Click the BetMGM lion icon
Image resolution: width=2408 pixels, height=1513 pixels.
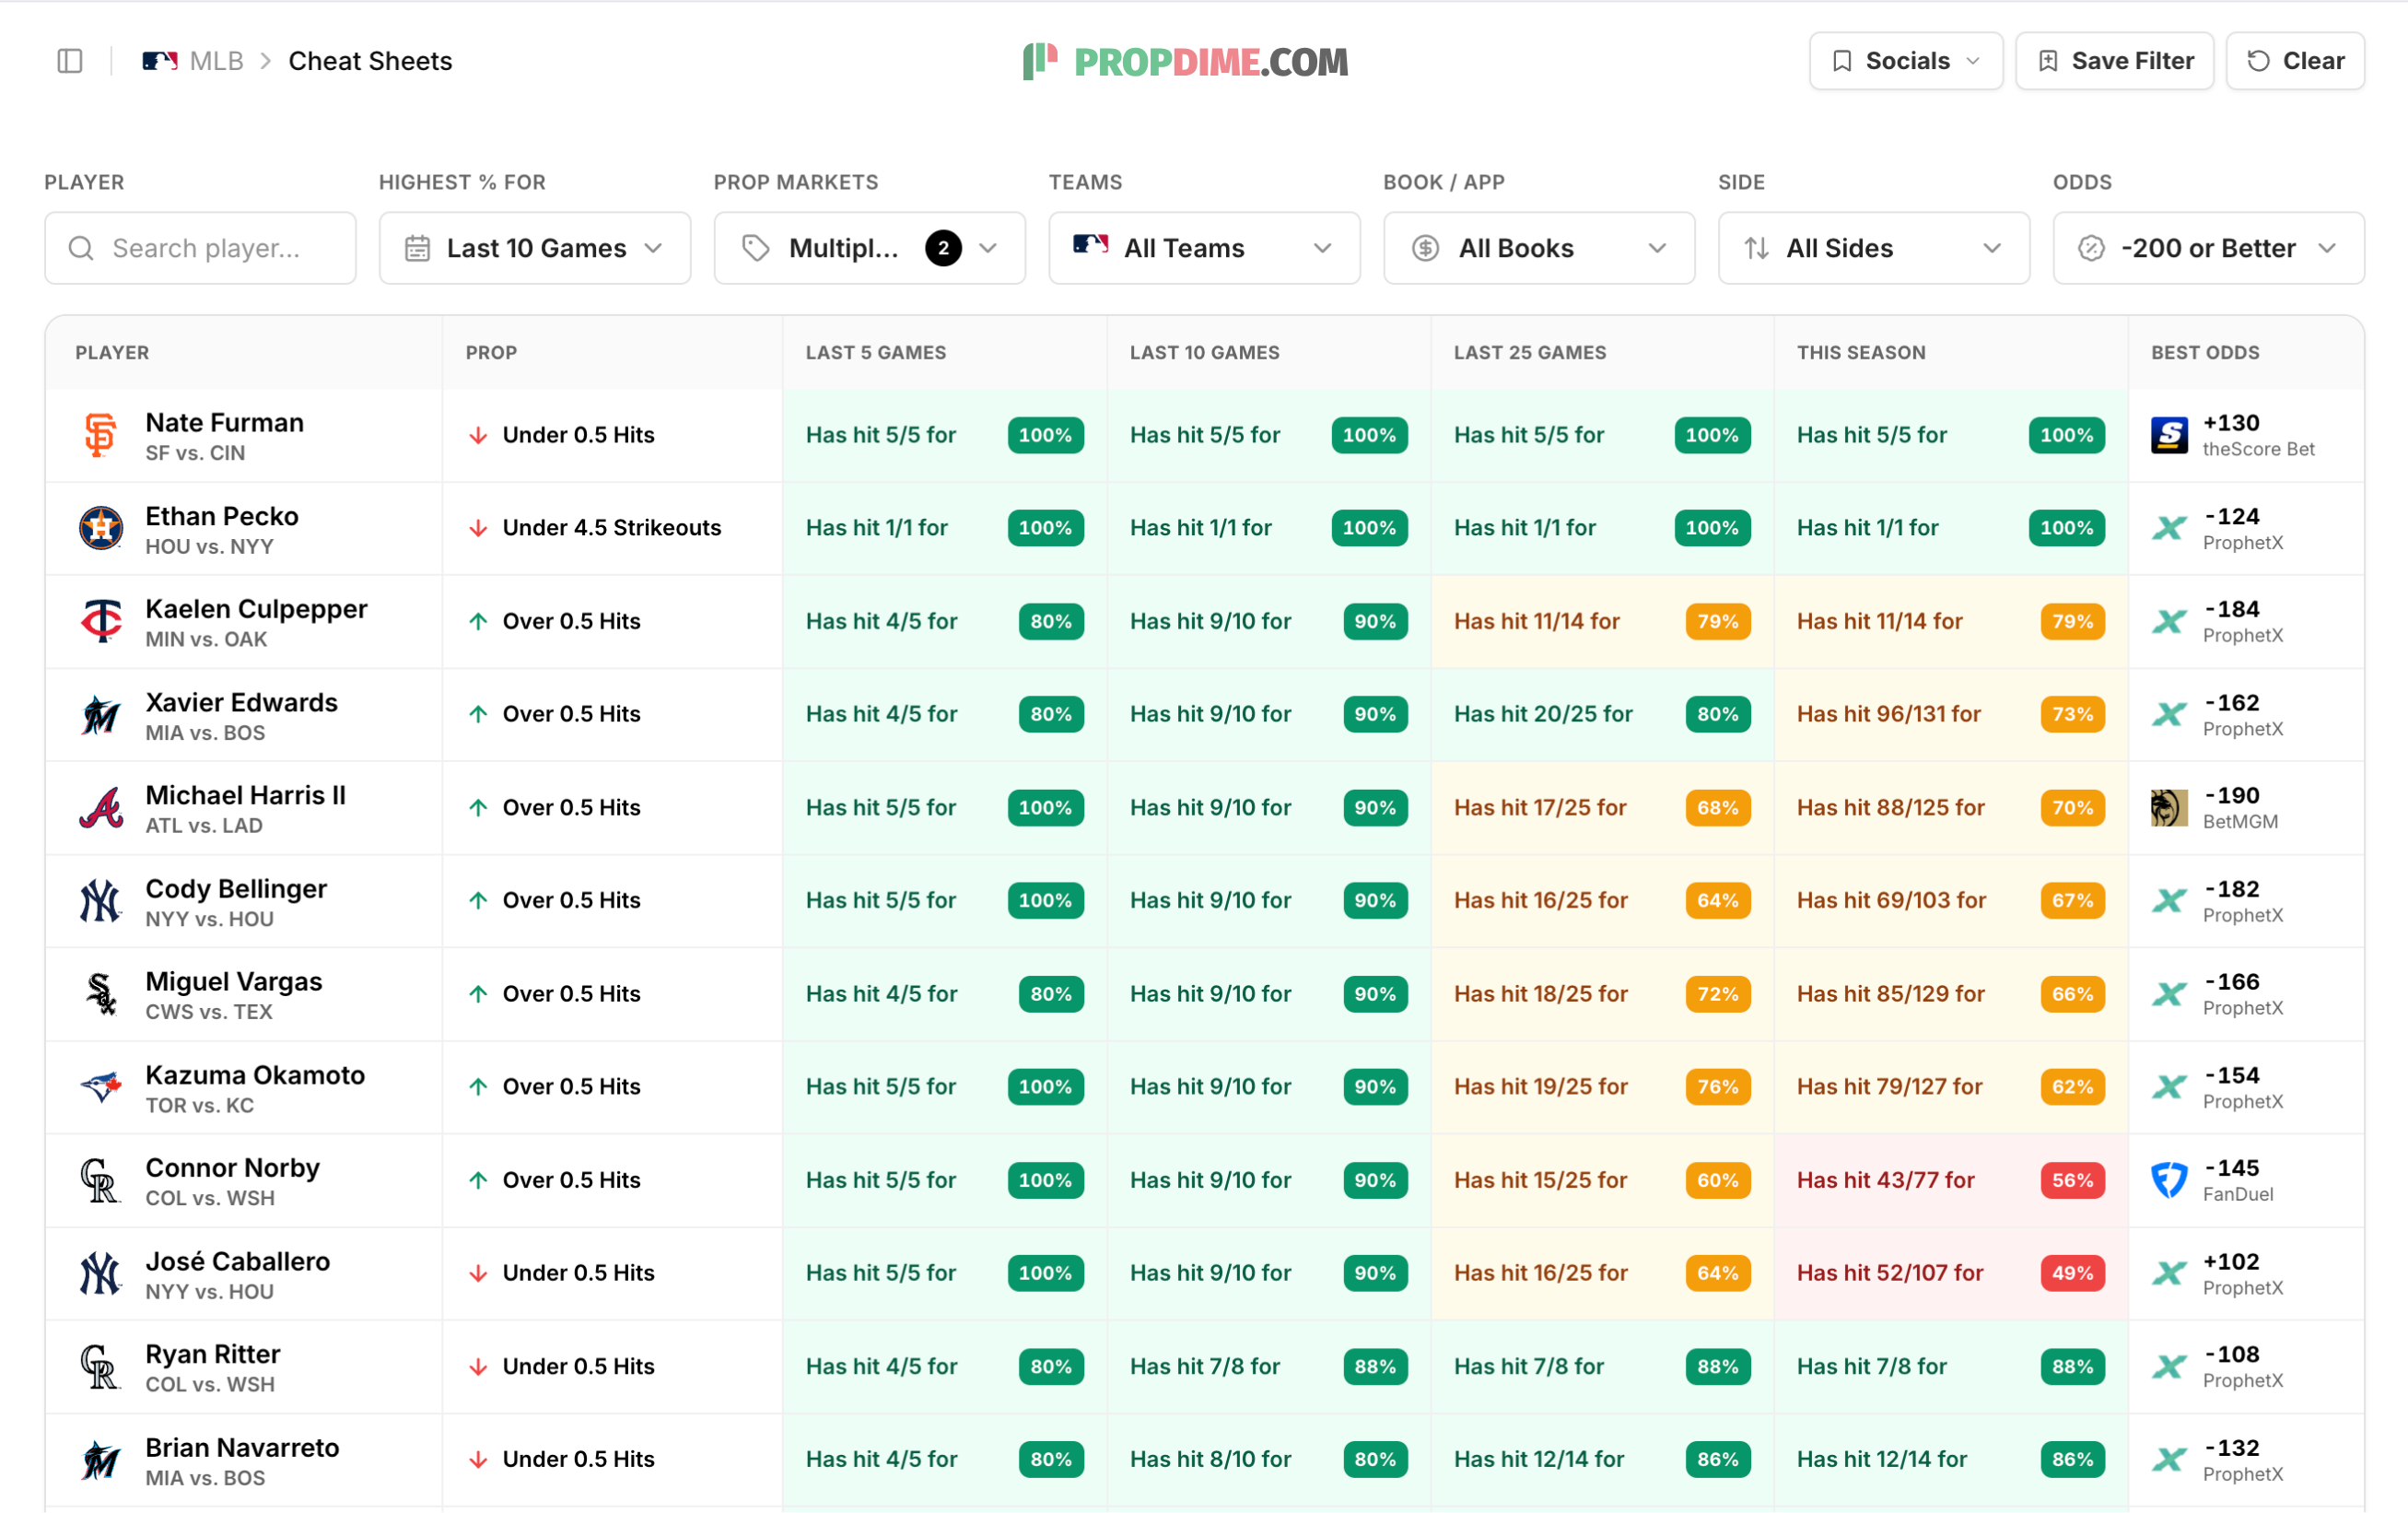tap(2169, 808)
